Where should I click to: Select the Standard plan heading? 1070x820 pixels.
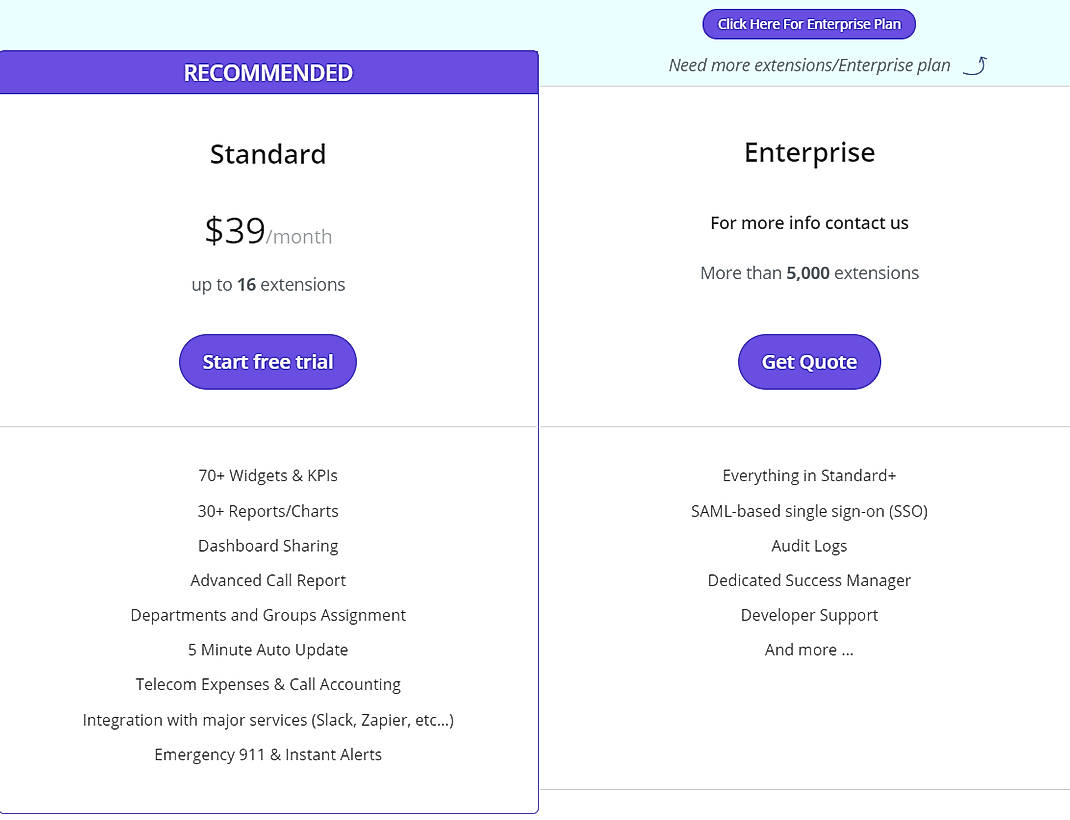point(267,154)
